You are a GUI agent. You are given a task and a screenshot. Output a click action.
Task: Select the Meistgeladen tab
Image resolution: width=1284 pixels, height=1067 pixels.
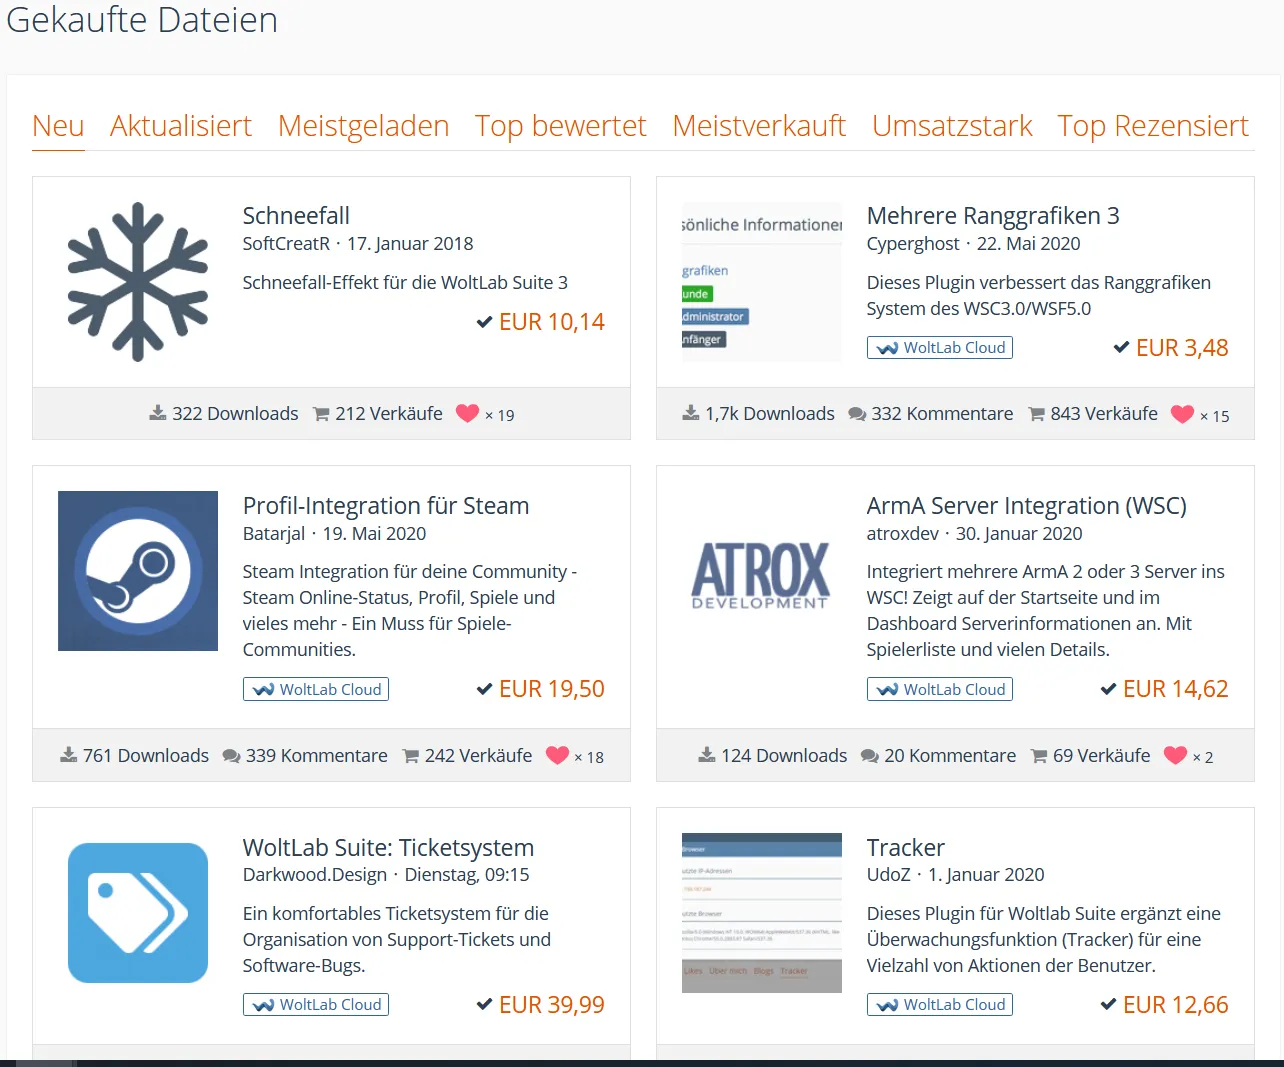click(363, 126)
